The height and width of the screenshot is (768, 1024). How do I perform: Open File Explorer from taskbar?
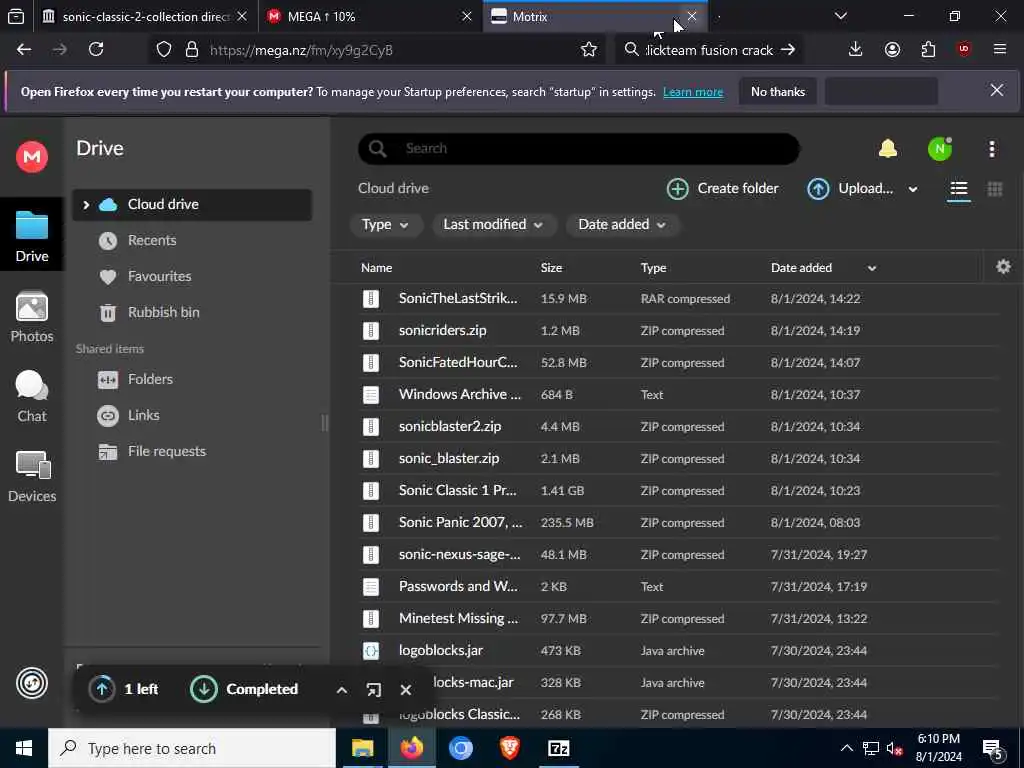362,748
